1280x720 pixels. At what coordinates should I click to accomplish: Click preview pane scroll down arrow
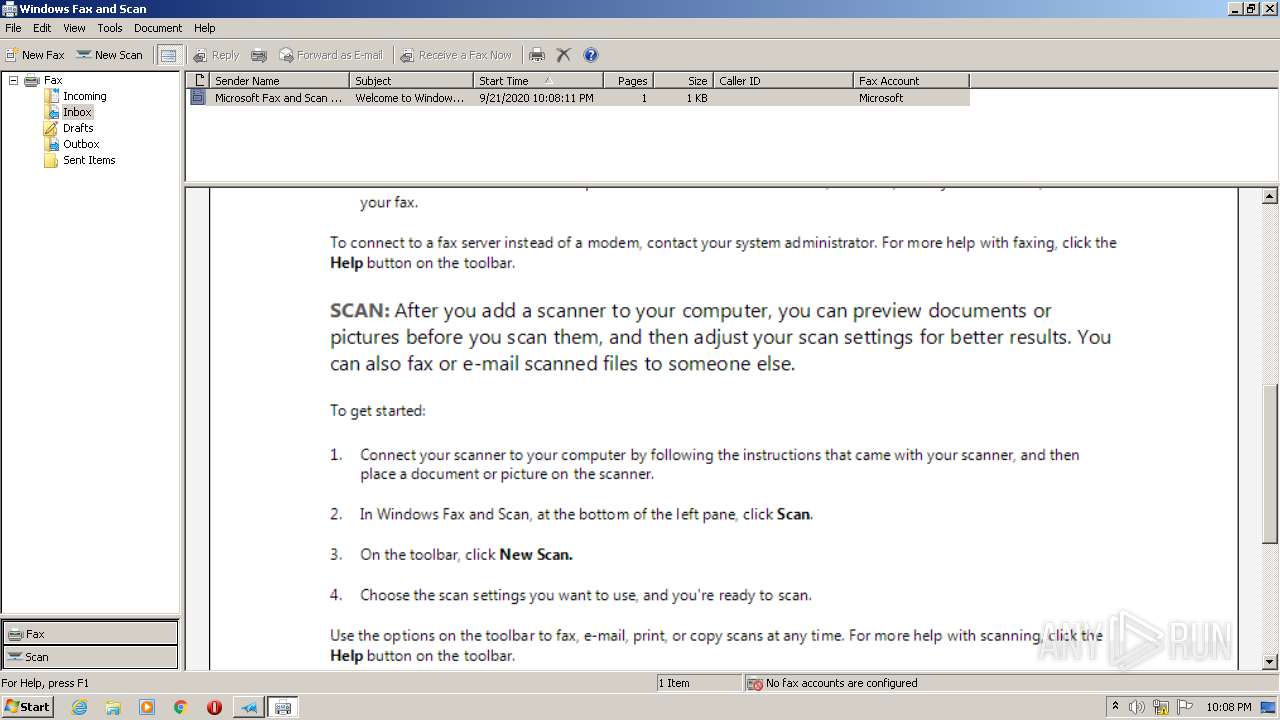tap(1270, 661)
